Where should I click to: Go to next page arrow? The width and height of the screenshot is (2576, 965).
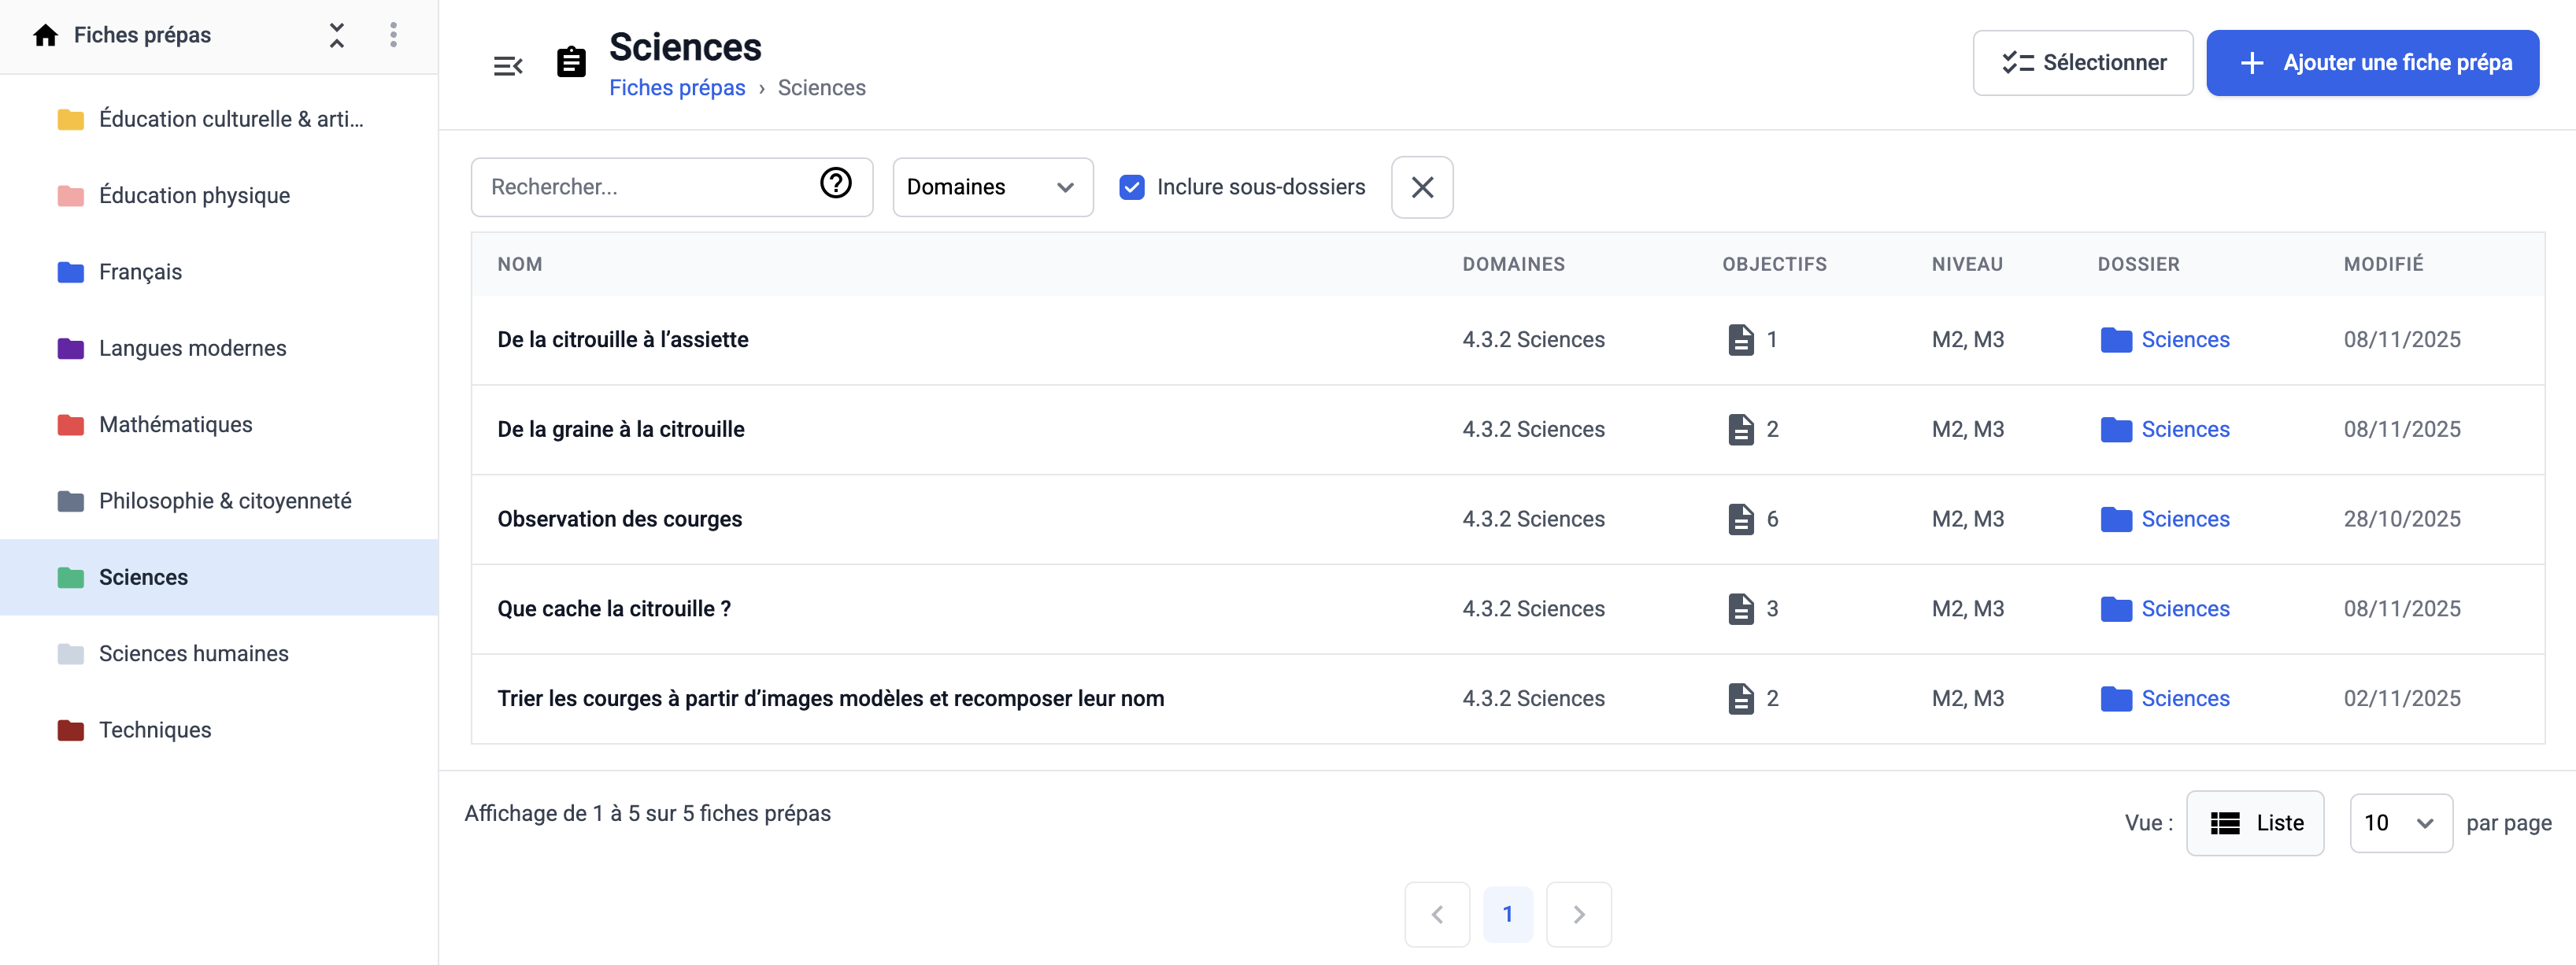(x=1578, y=914)
